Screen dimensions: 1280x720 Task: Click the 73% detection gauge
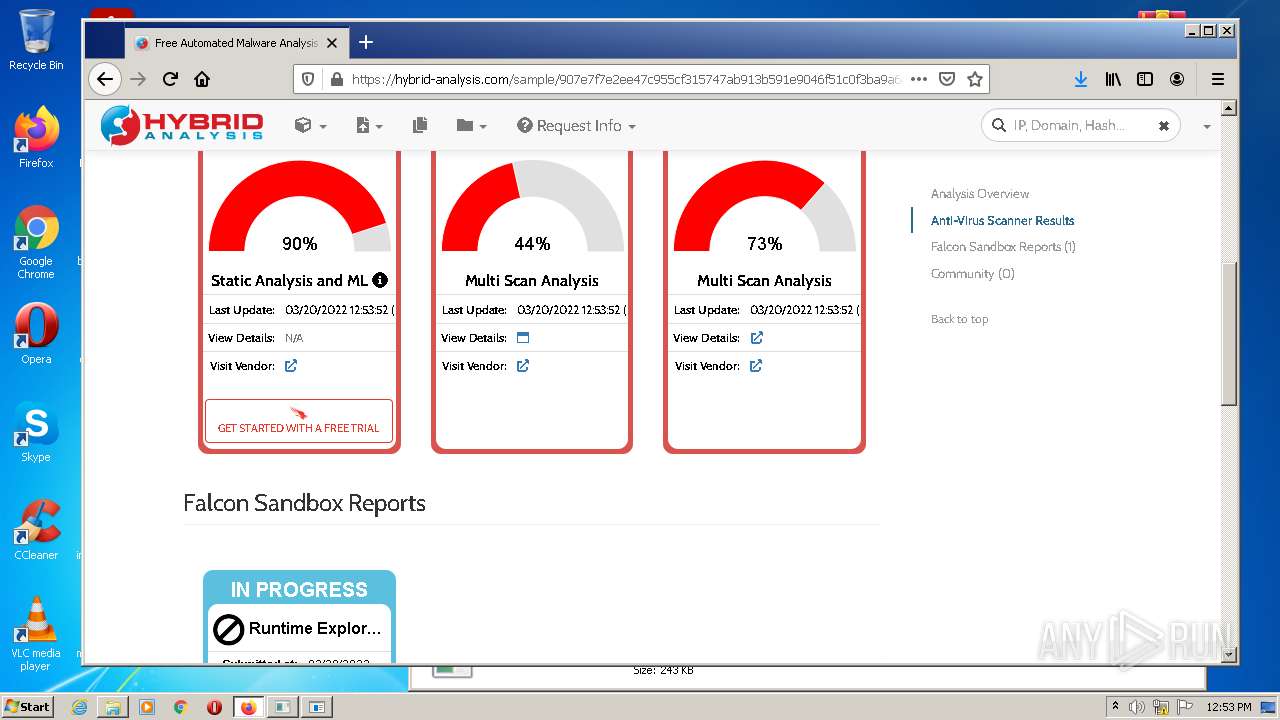point(764,207)
